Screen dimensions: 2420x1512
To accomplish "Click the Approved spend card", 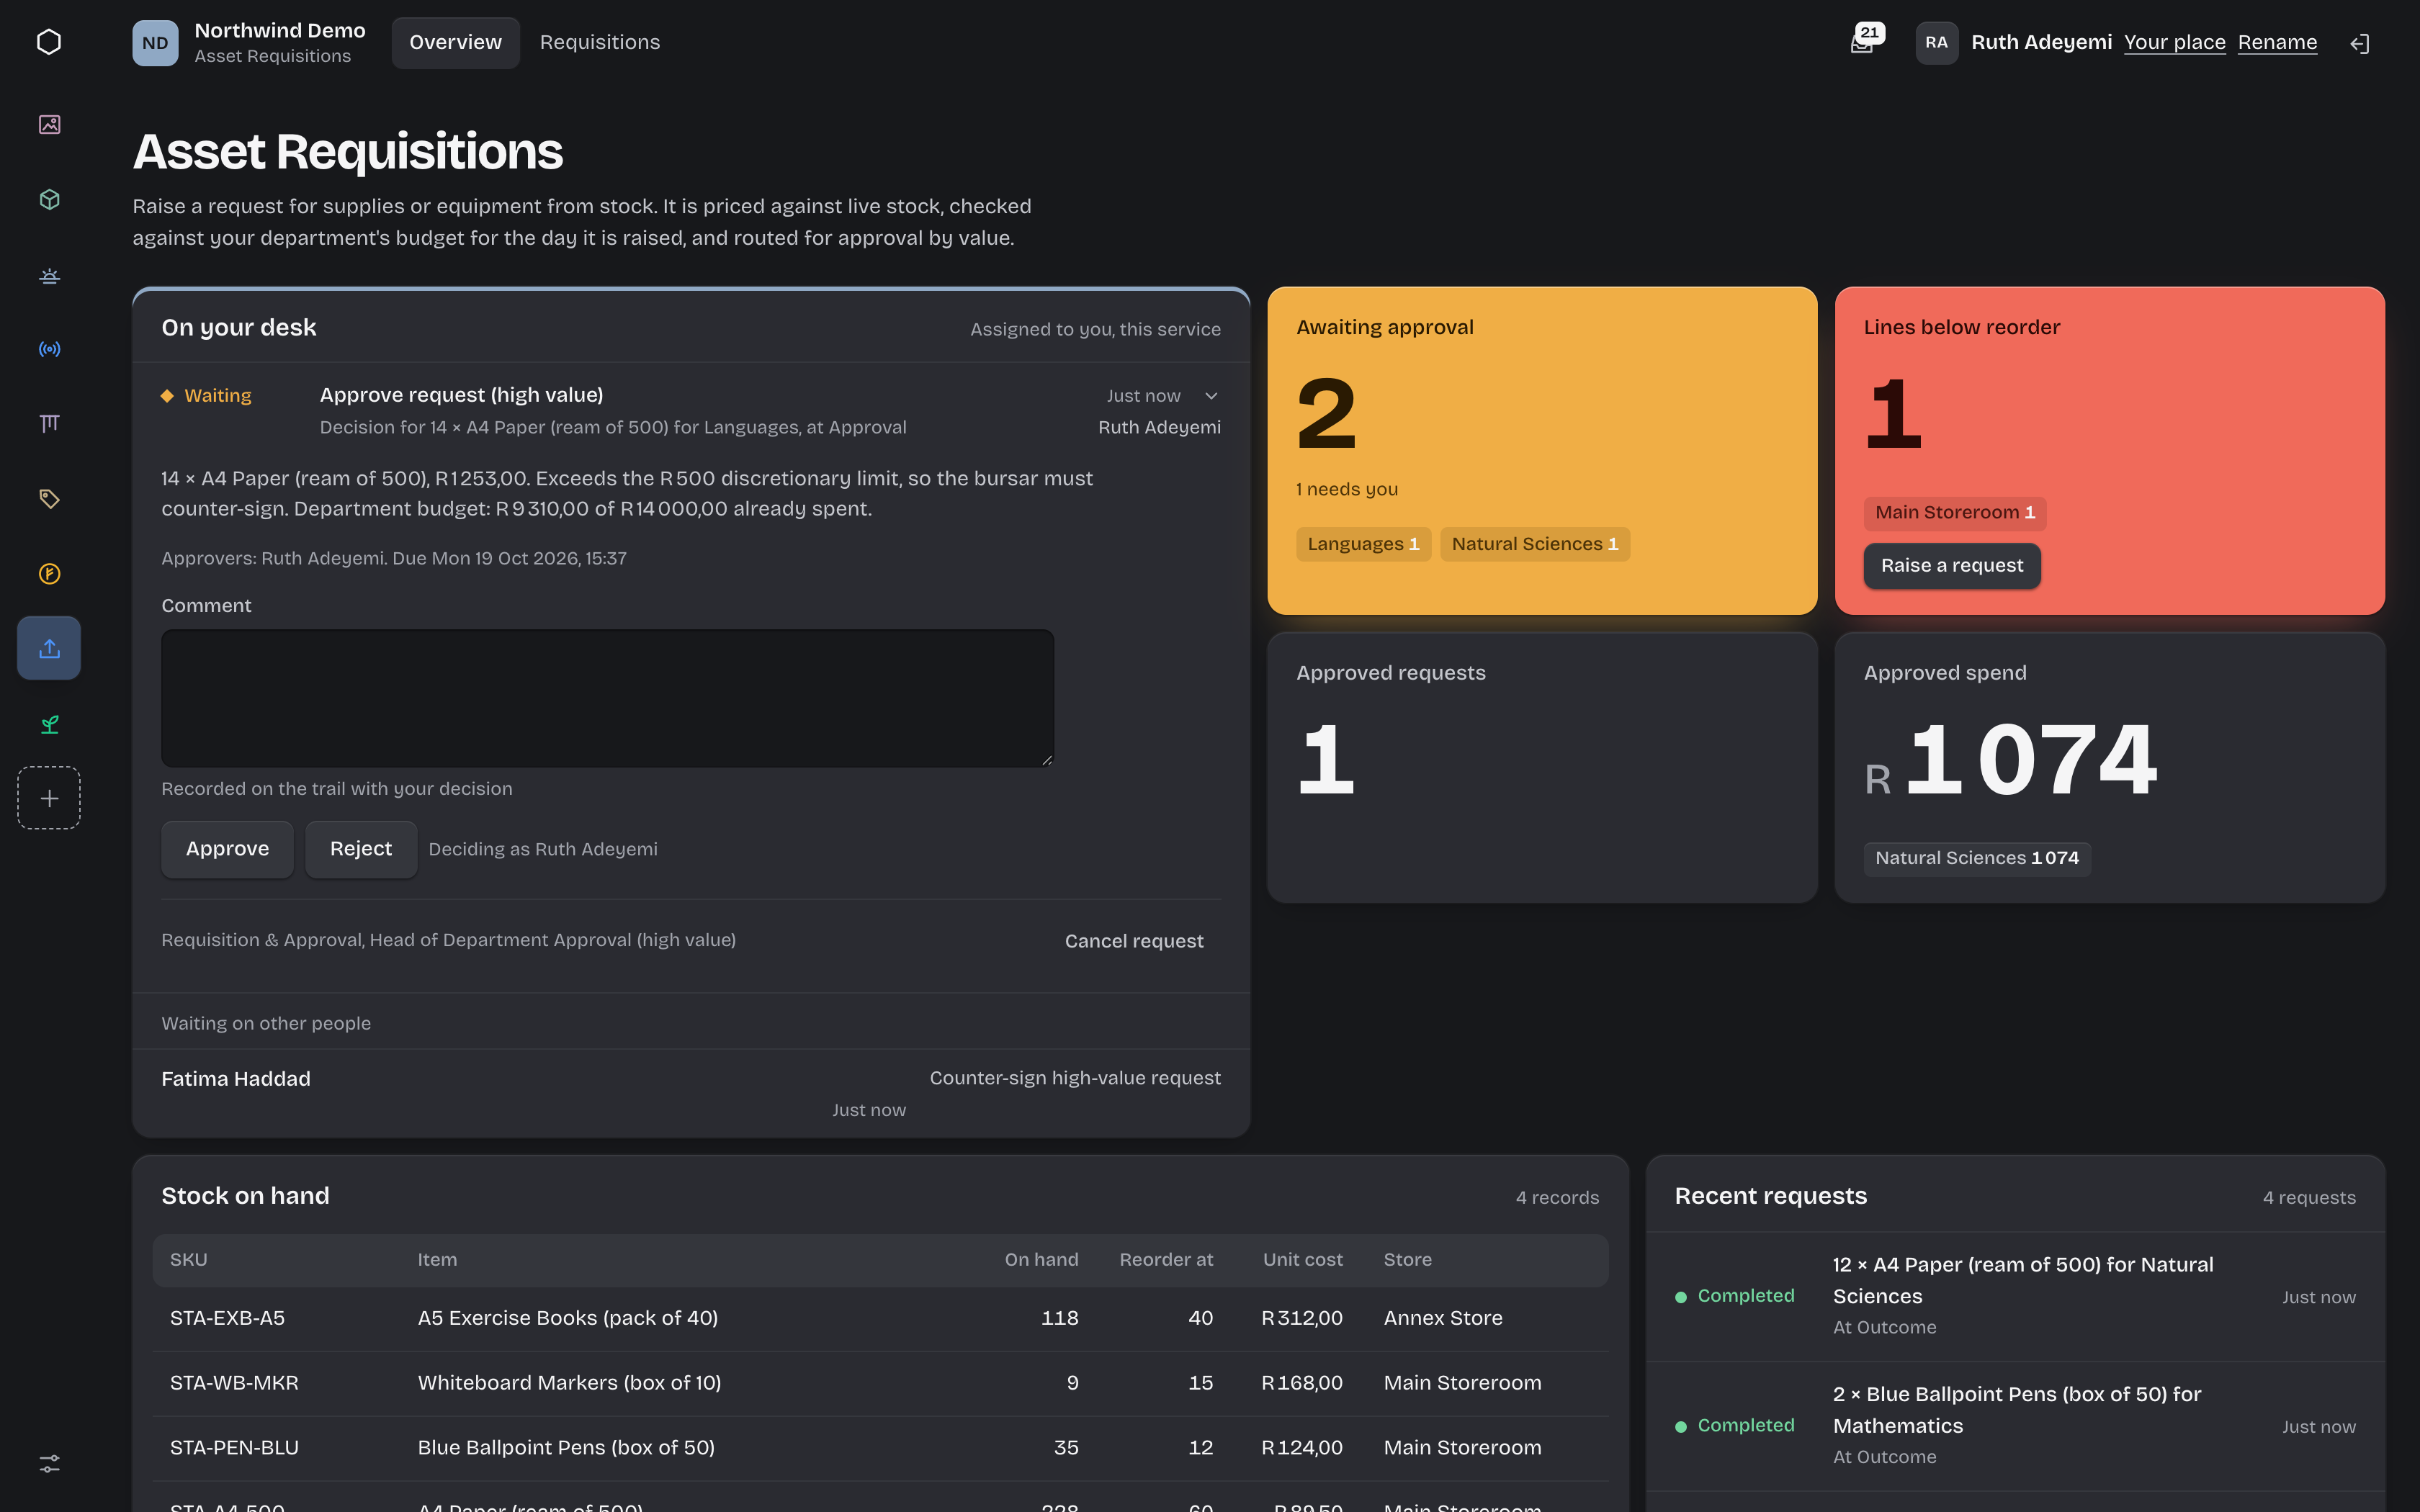I will [x=2109, y=768].
